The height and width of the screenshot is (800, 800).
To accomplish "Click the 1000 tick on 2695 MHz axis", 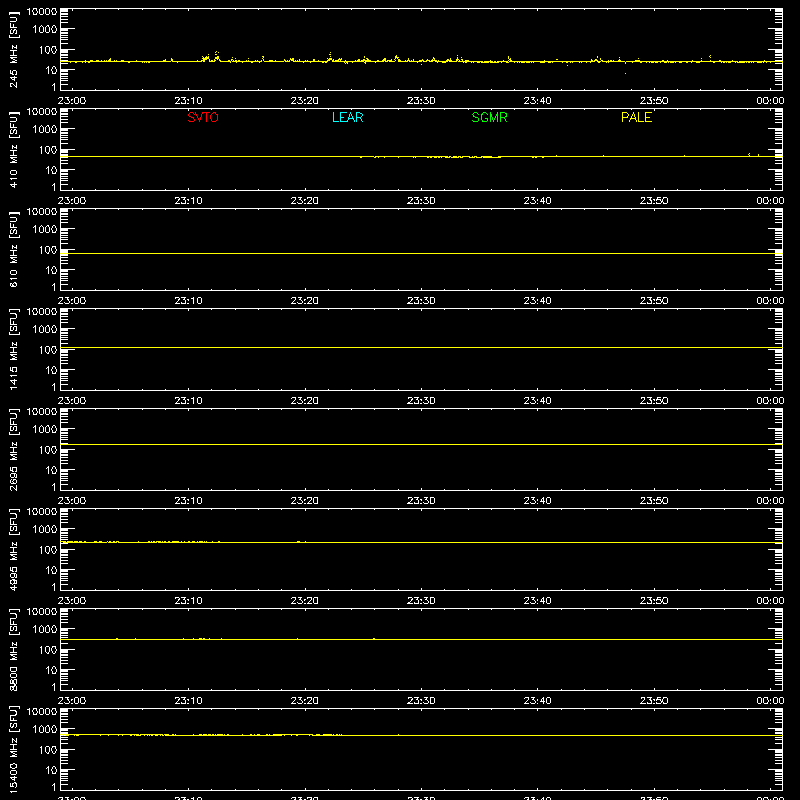I will click(x=45, y=430).
